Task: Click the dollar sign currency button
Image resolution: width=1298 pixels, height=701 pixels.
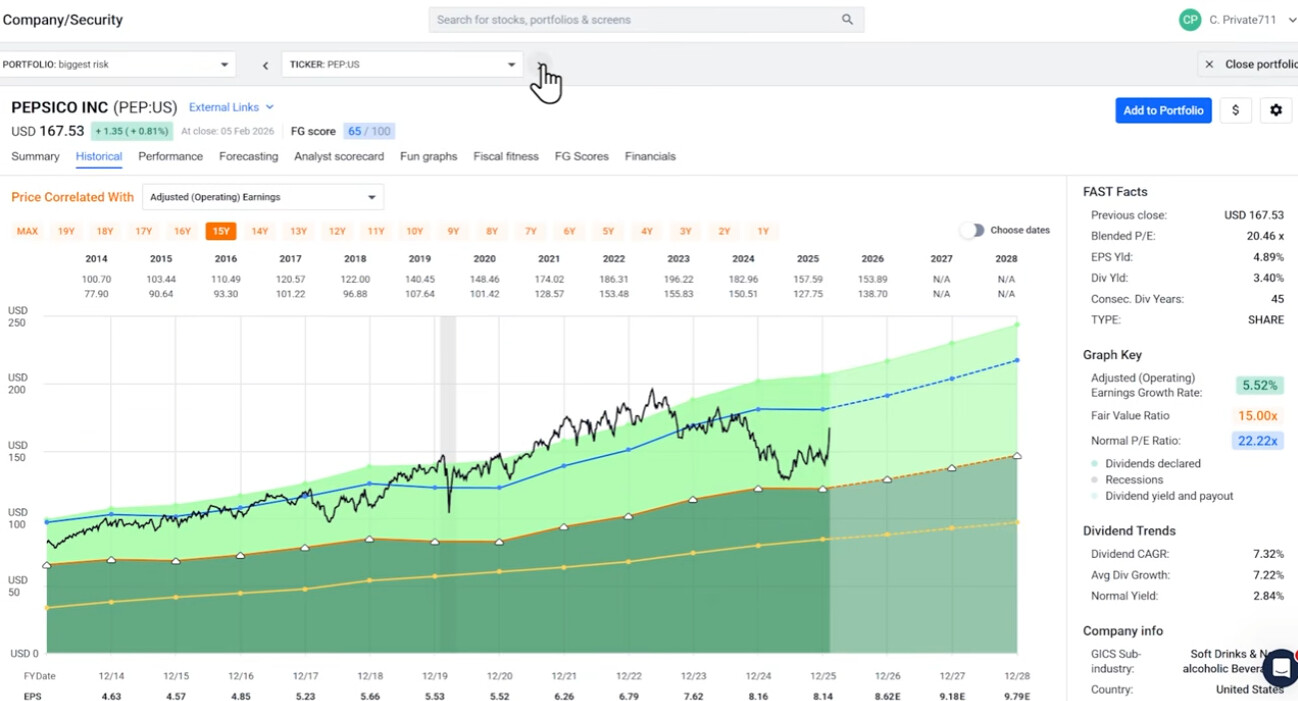Action: [x=1235, y=110]
